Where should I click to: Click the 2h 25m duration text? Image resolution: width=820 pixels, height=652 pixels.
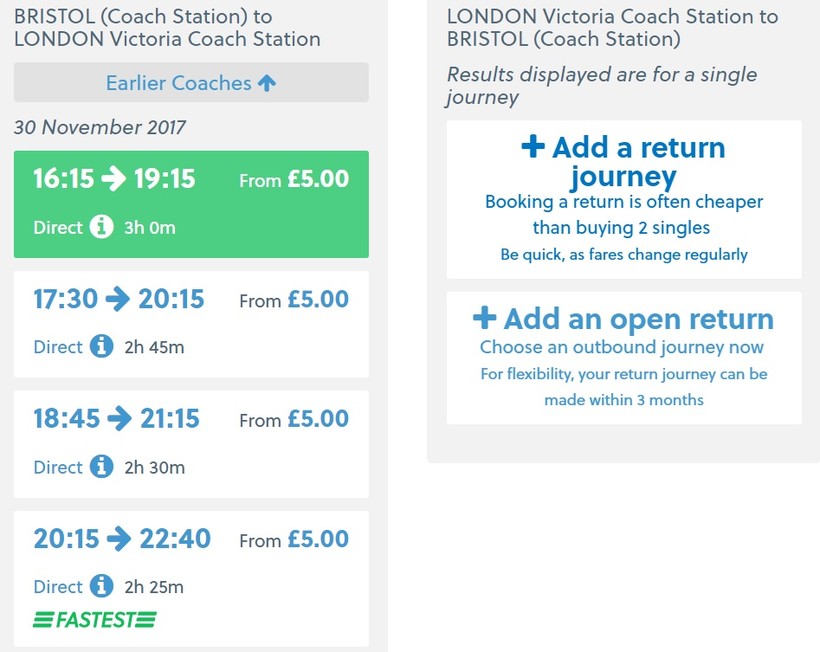(153, 587)
